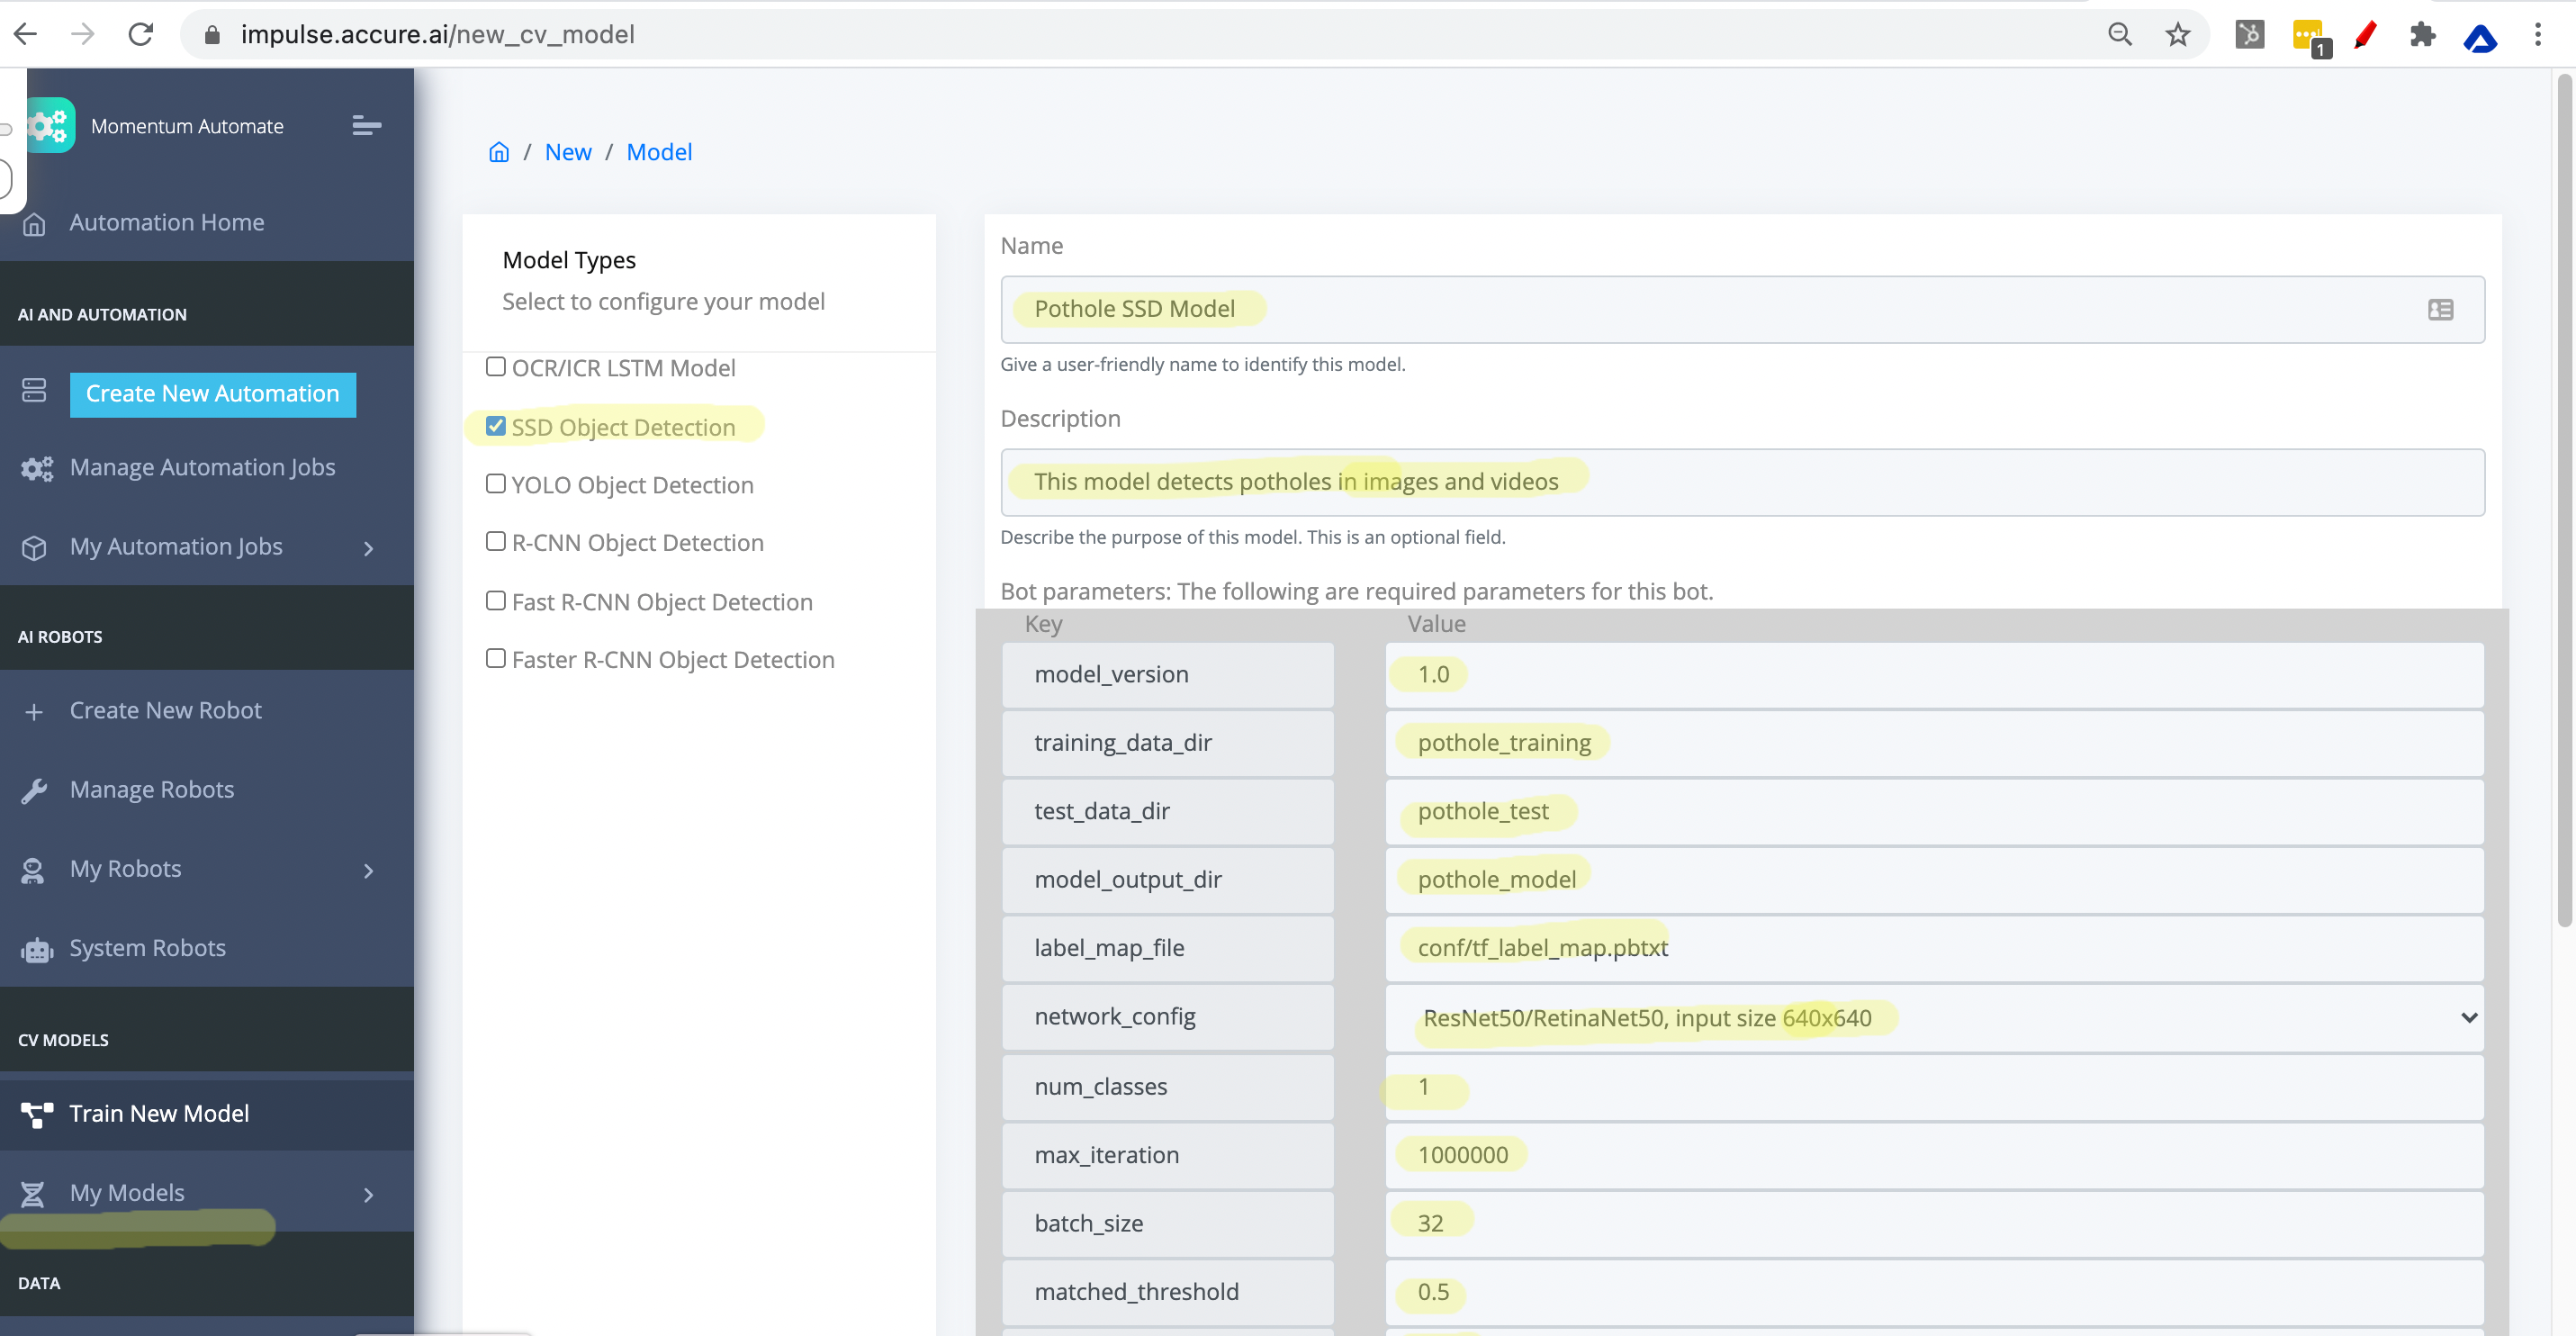
Task: Expand My Automation Jobs submenu
Action: pos(368,548)
